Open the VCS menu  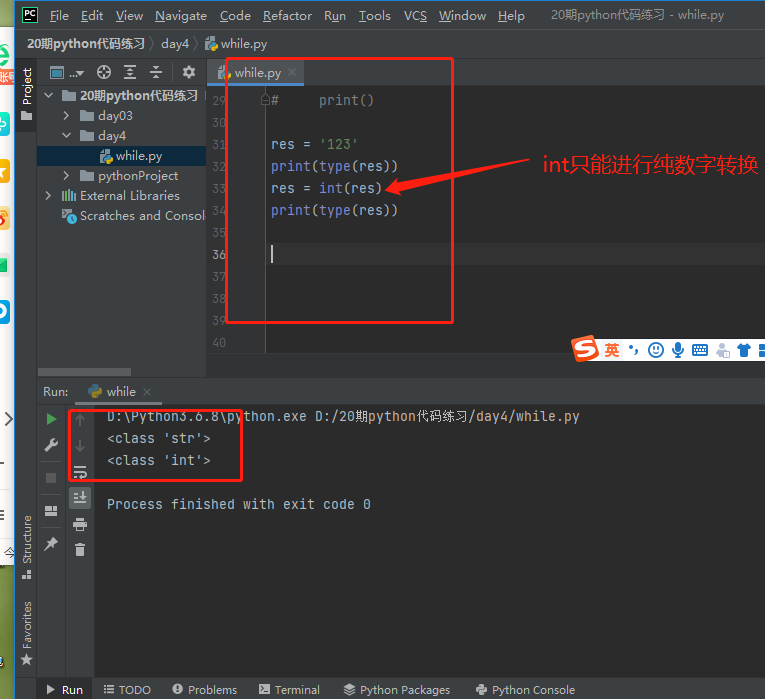(415, 16)
